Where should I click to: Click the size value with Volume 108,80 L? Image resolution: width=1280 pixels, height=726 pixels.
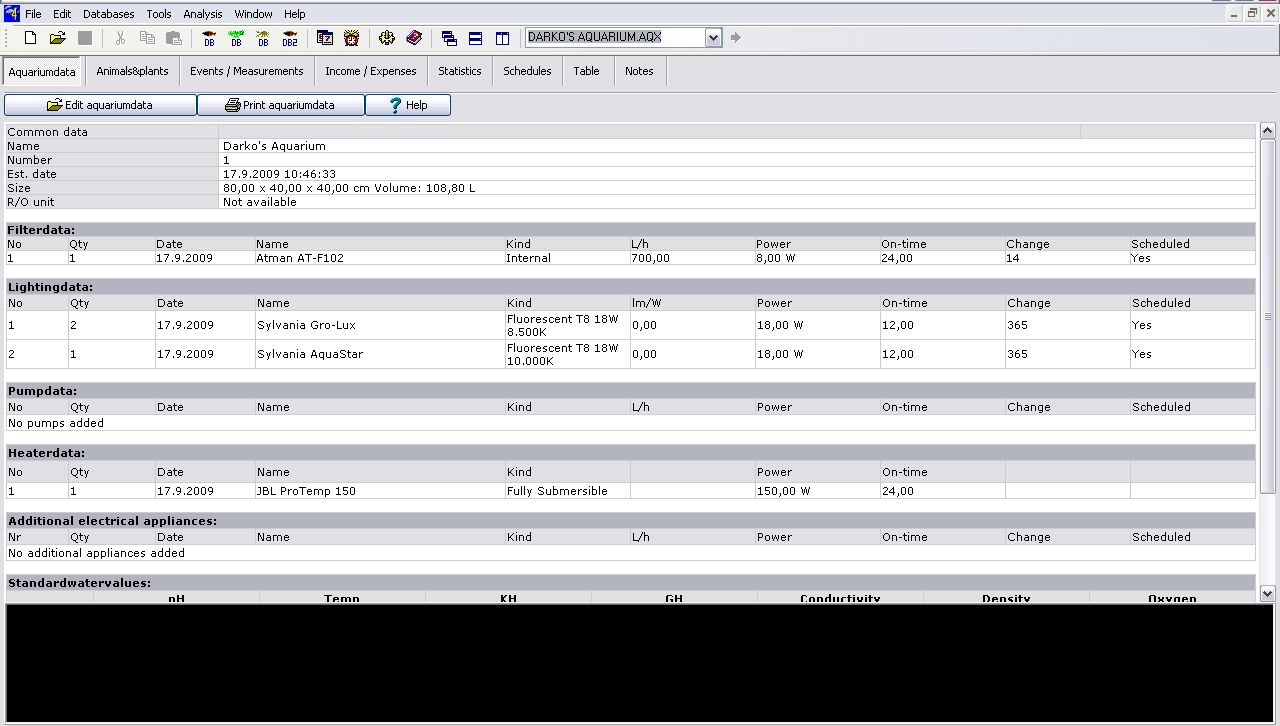coord(349,188)
